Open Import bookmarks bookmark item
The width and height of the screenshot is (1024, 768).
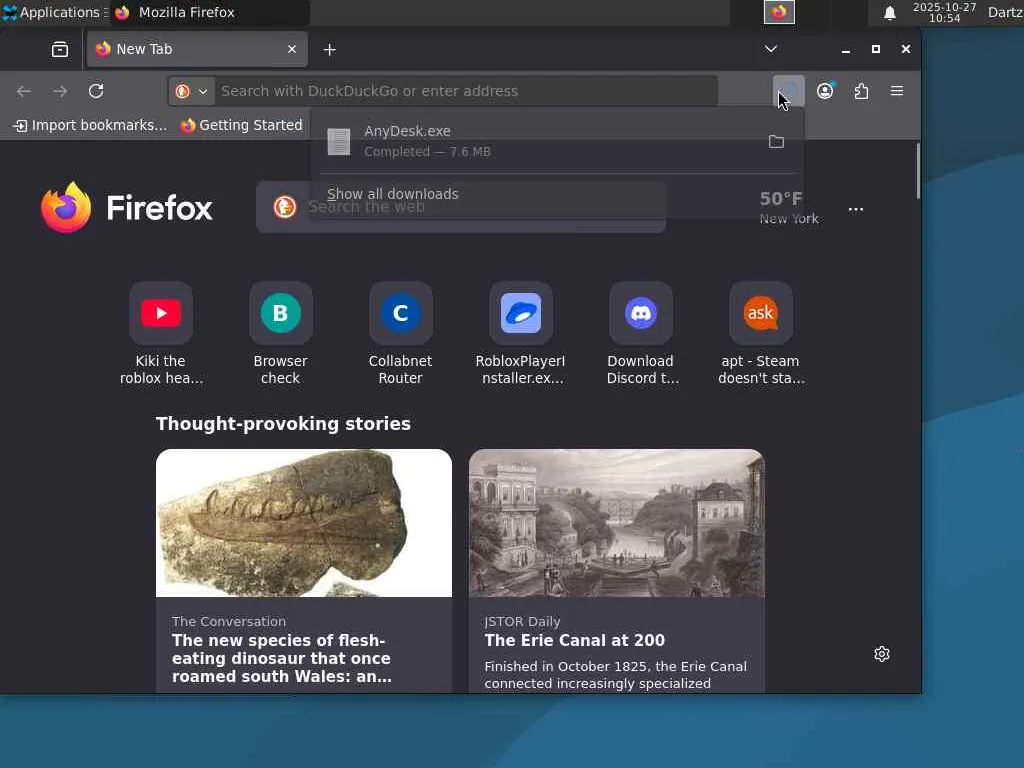[90, 125]
